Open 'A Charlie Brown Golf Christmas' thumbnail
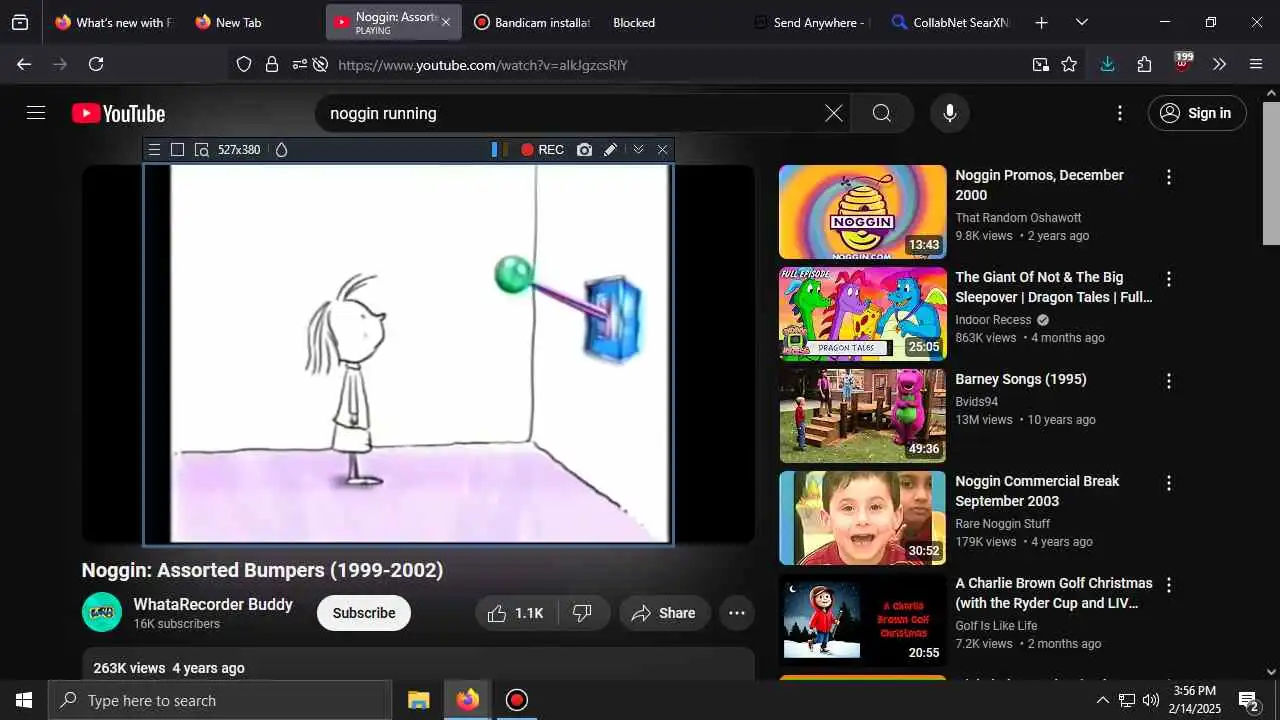1280x720 pixels. [863, 620]
